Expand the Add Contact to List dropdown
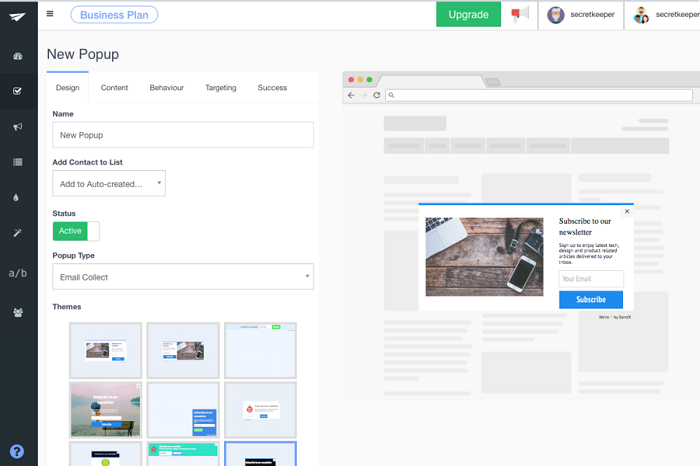This screenshot has height=466, width=700. coord(109,183)
